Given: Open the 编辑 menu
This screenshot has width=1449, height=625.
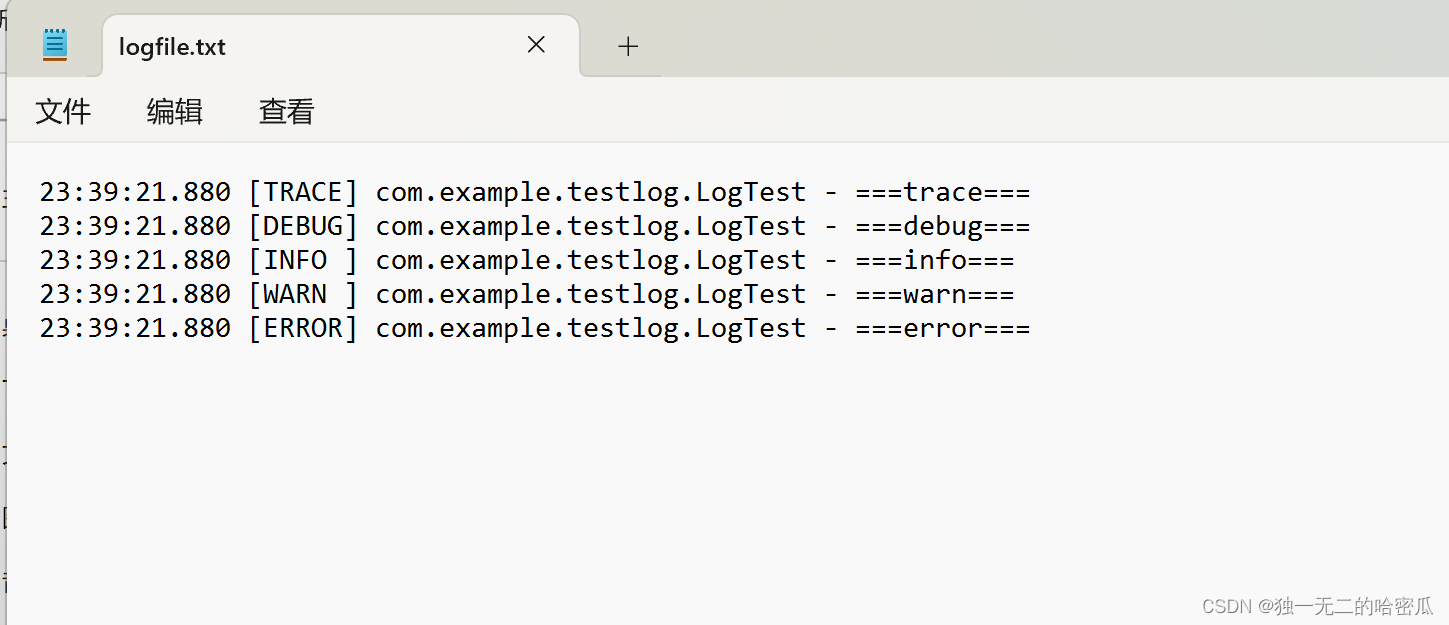Looking at the screenshot, I should tap(175, 111).
